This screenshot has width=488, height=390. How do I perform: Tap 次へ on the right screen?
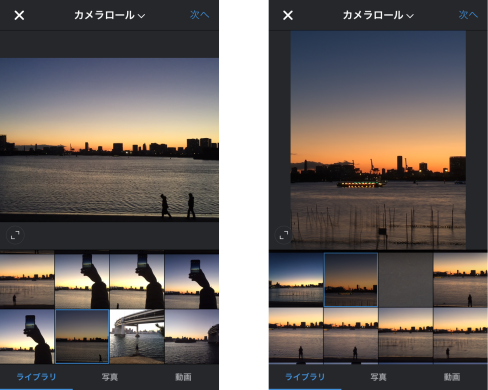(468, 15)
